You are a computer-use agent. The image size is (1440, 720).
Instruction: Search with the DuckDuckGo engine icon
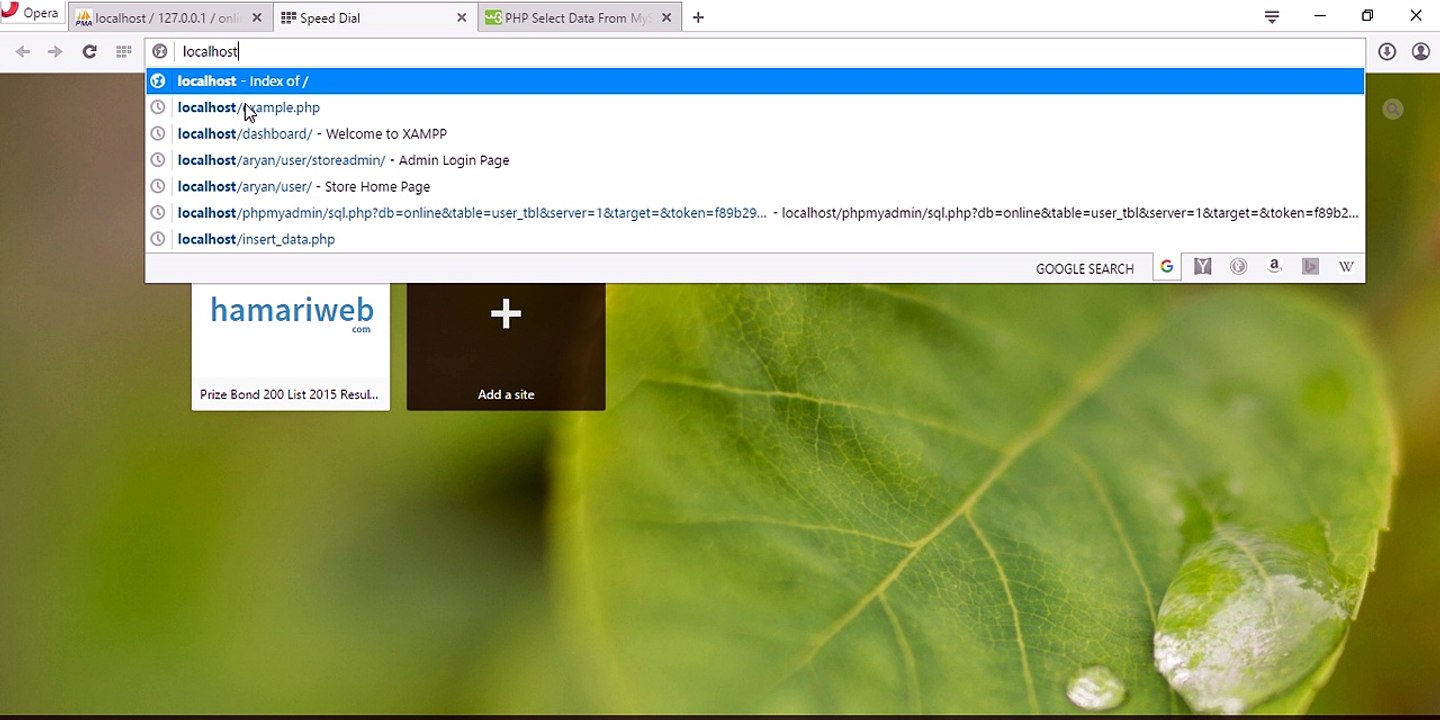[x=1239, y=267]
